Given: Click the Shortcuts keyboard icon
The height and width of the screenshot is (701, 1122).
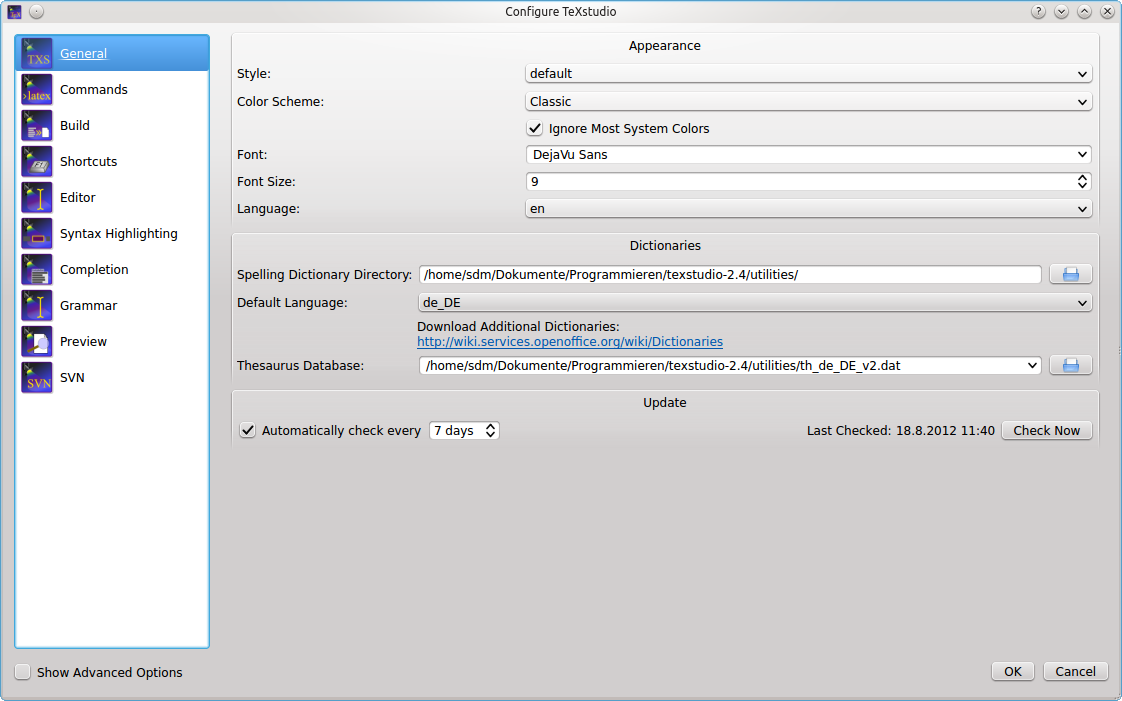Looking at the screenshot, I should (37, 162).
